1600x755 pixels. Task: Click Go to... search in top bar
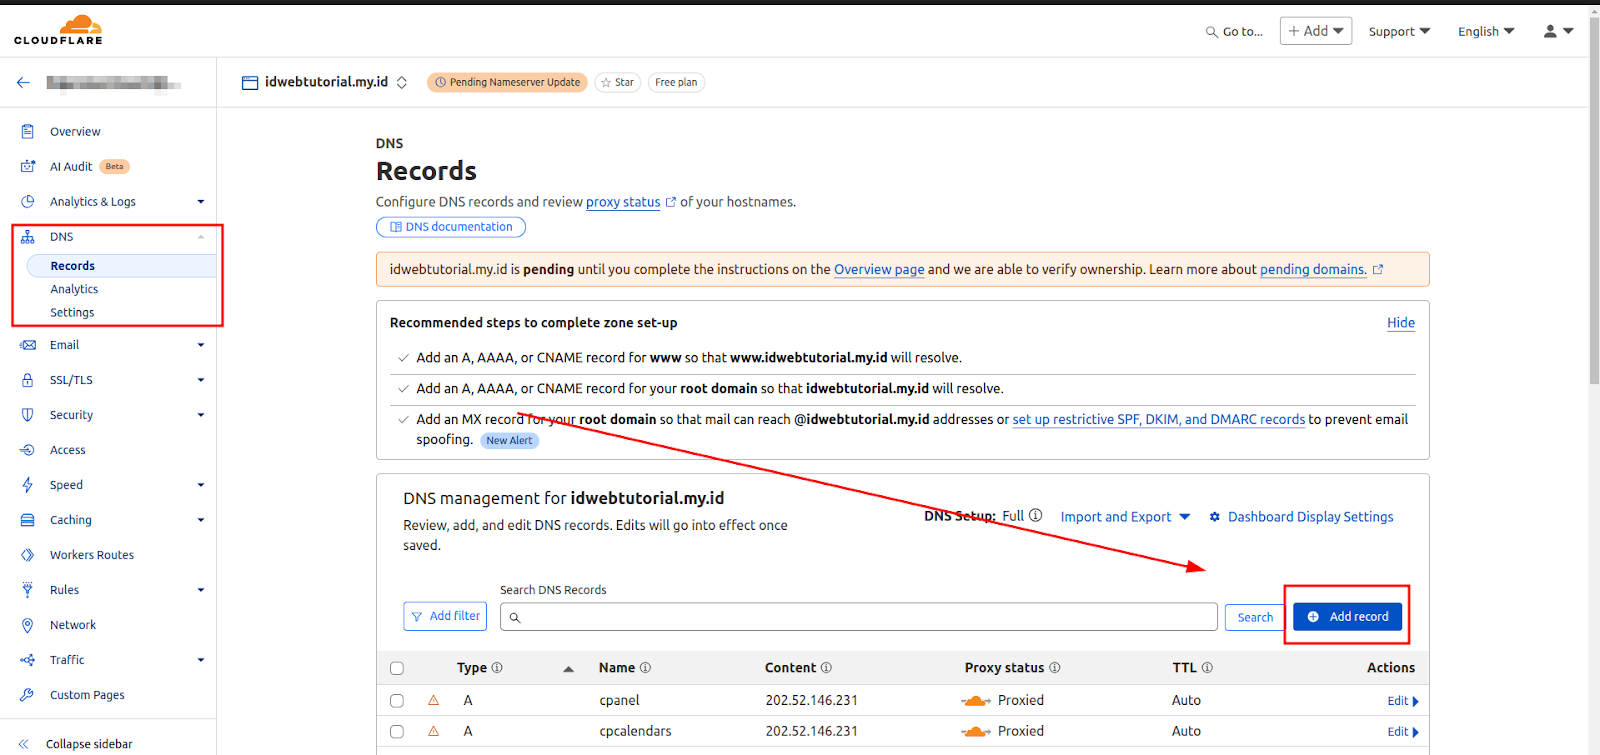(1234, 31)
